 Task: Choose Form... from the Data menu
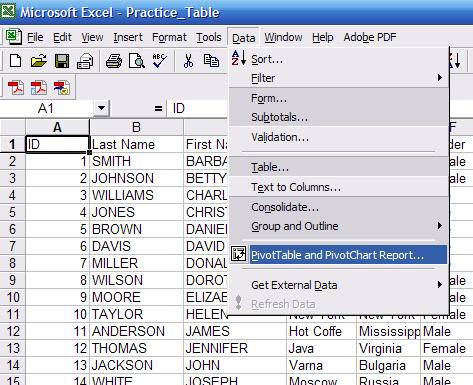(x=338, y=98)
